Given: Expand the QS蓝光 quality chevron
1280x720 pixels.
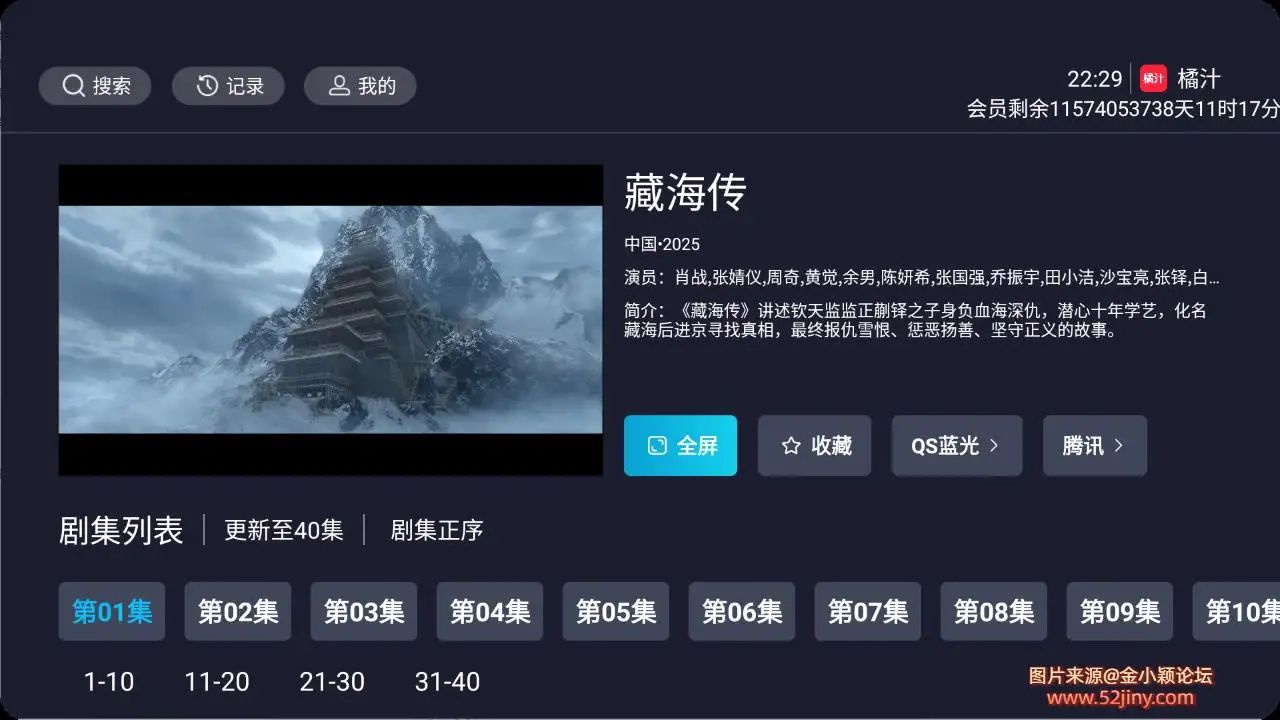Looking at the screenshot, I should [x=994, y=446].
